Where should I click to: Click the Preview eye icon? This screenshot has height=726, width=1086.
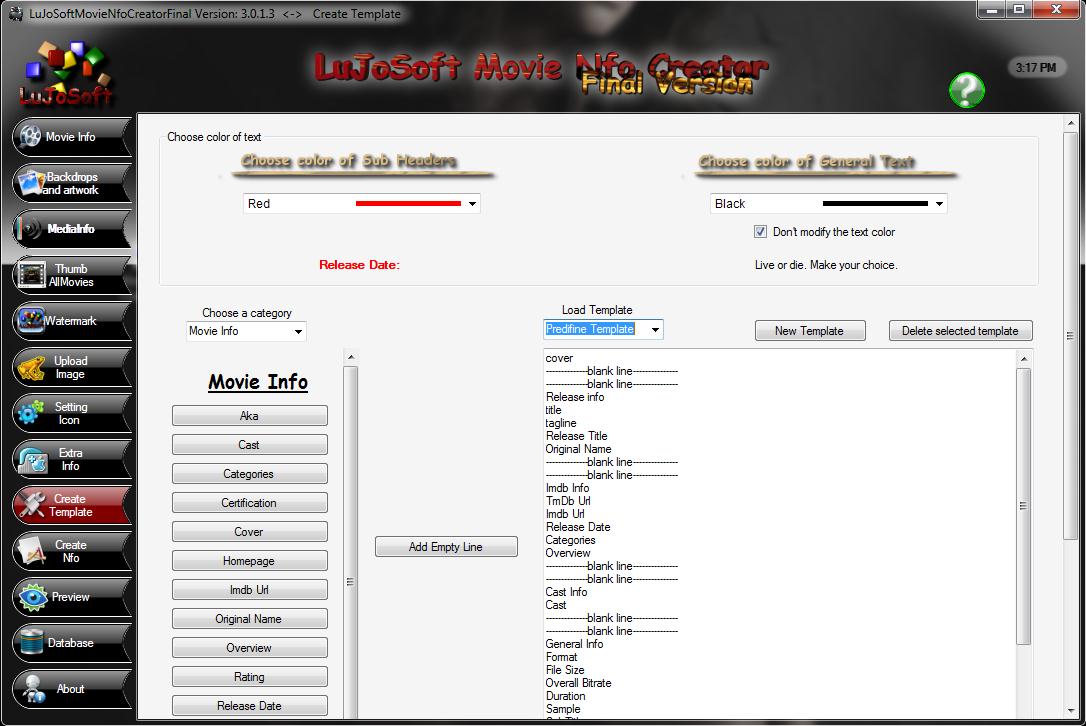[33, 597]
